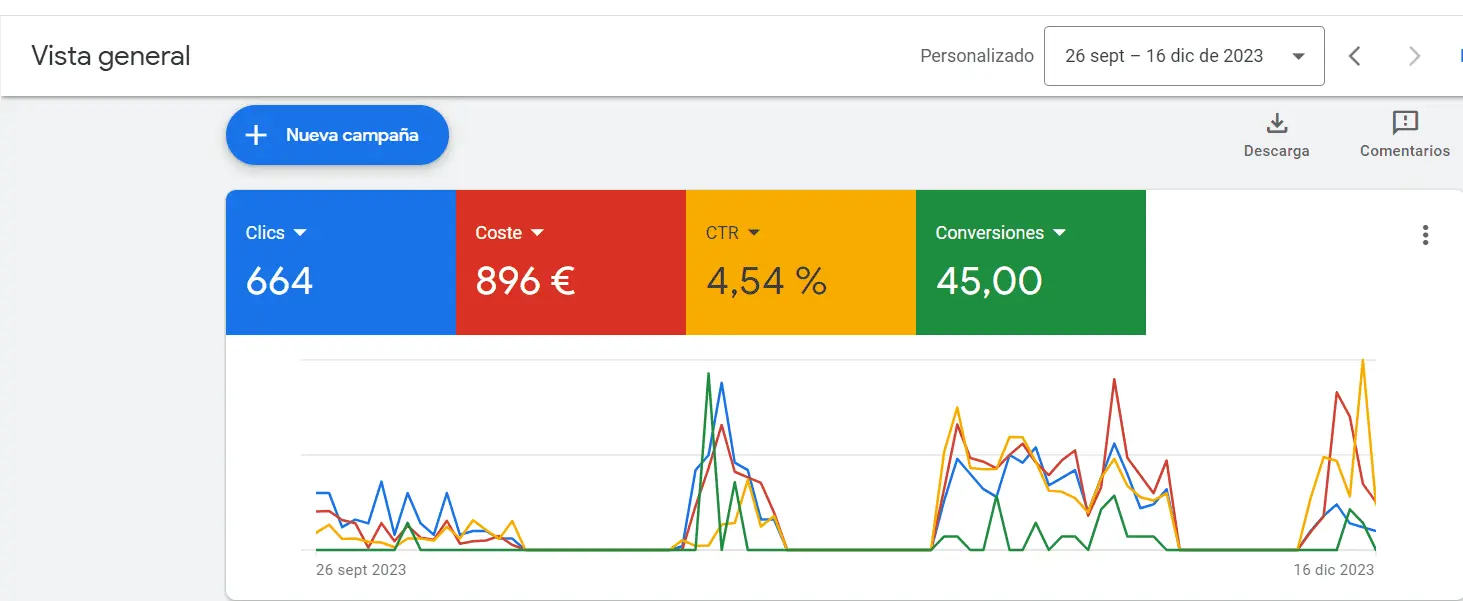Select the blue 664 clicks value

click(x=279, y=281)
